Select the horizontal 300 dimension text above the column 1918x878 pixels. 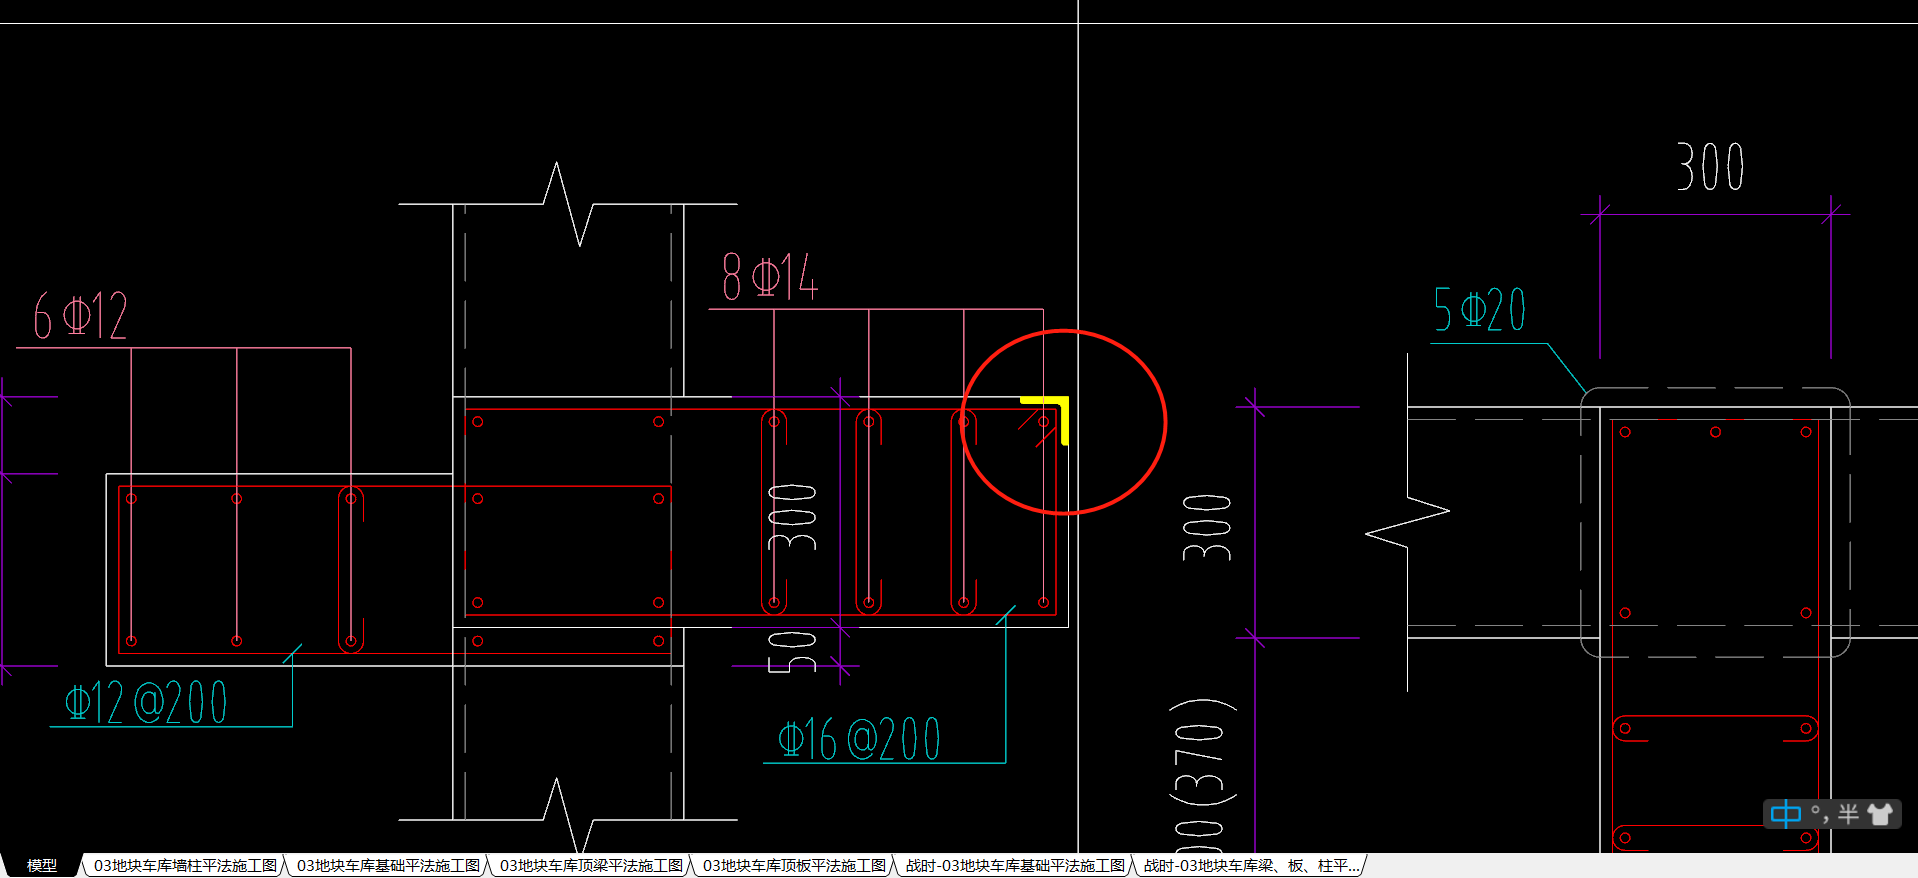[x=1711, y=167]
